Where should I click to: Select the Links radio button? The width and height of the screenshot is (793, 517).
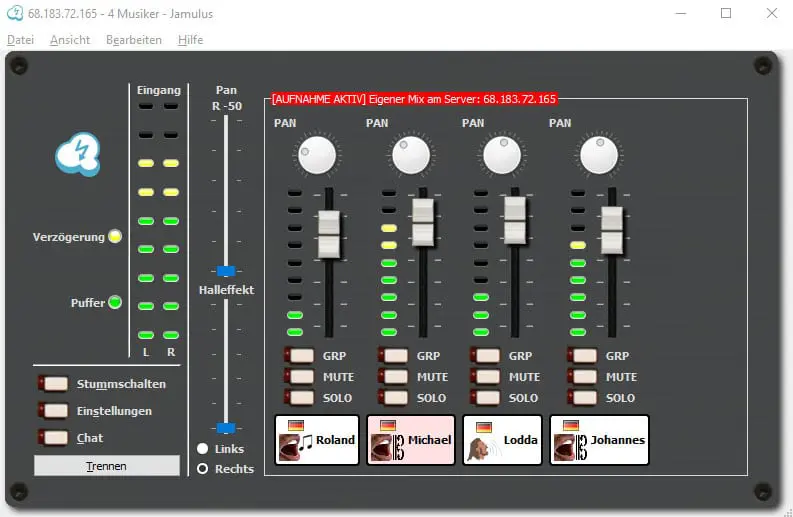[x=203, y=449]
